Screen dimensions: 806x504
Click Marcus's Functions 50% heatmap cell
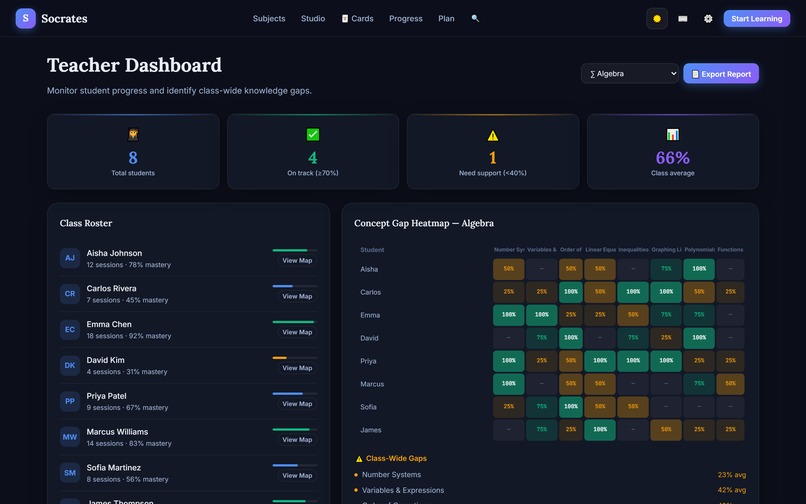pyautogui.click(x=730, y=384)
